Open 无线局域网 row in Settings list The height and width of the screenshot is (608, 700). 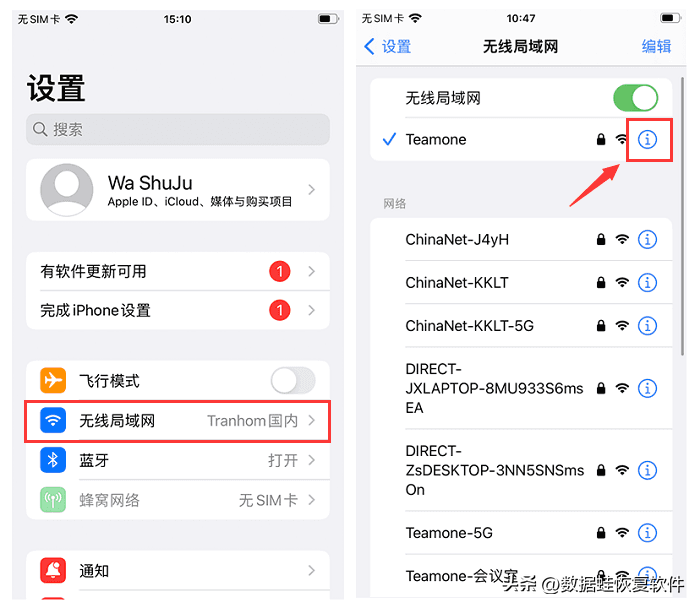click(x=178, y=421)
